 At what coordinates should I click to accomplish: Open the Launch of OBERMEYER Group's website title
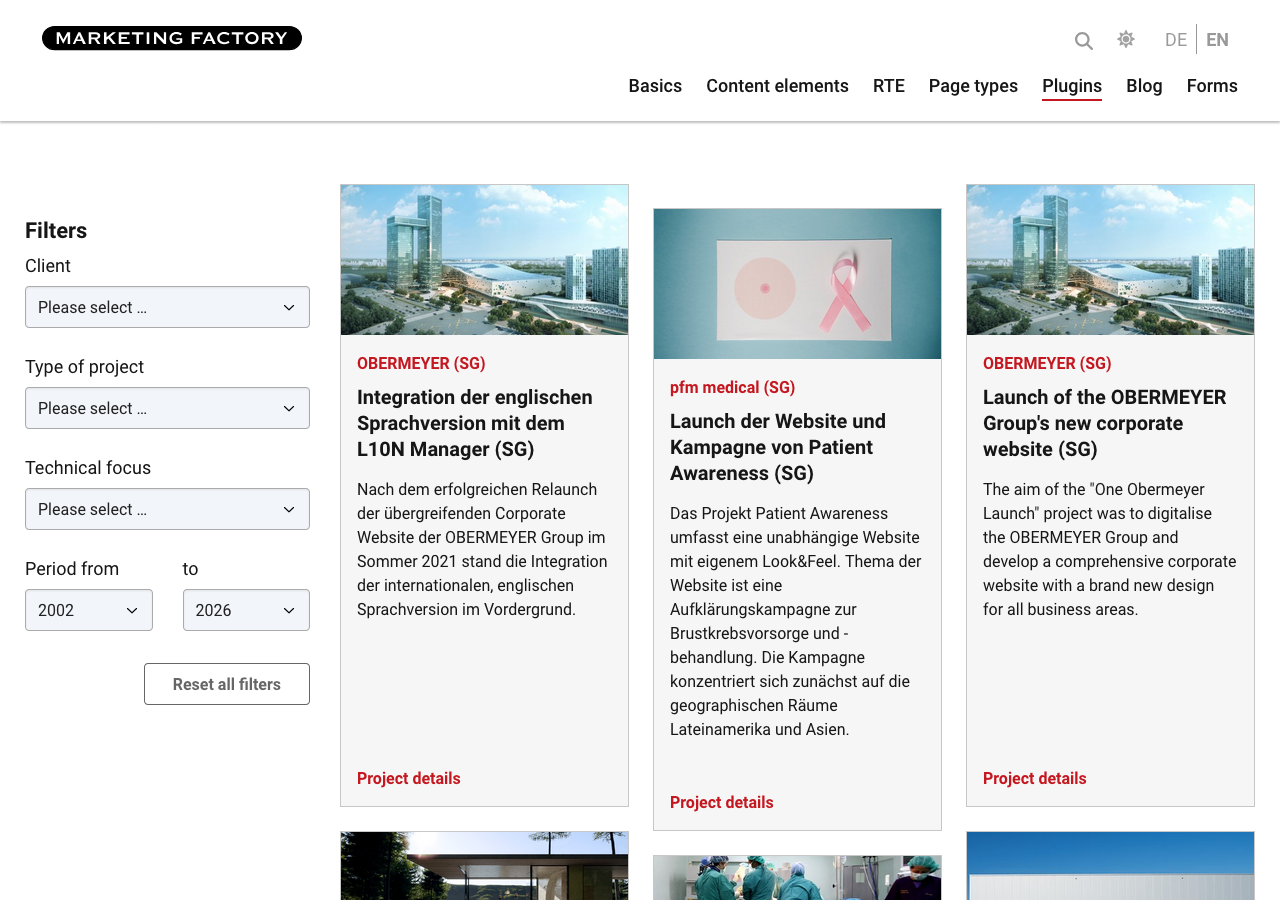[x=1104, y=423]
